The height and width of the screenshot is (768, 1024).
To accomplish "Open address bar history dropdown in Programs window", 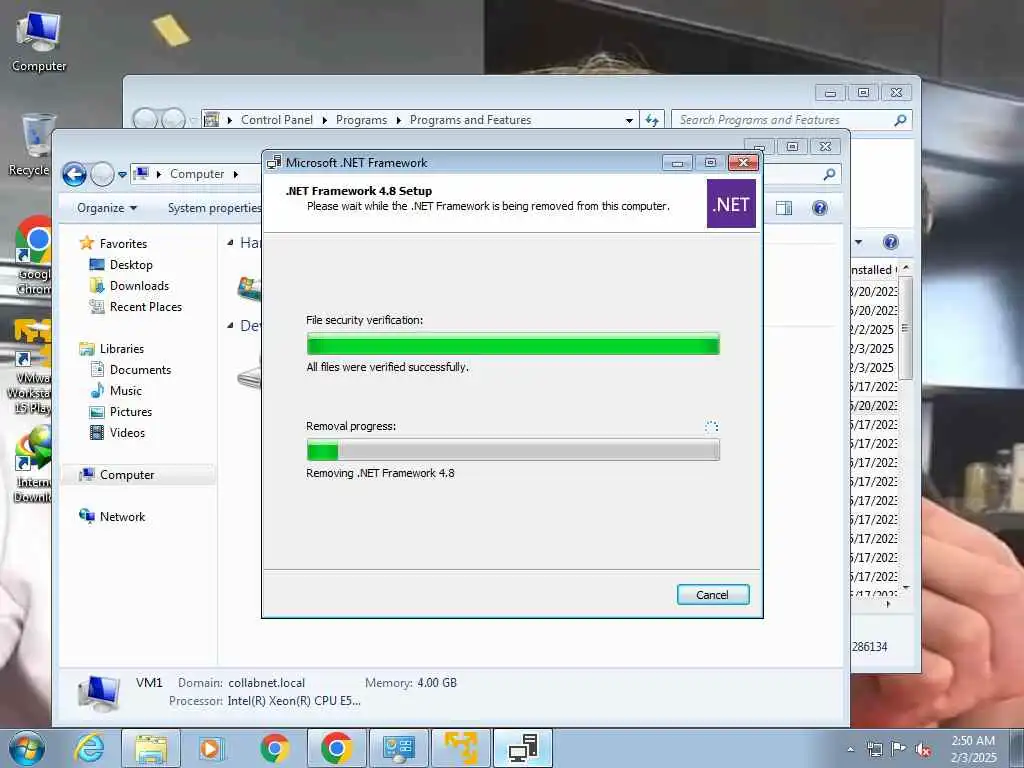I will (629, 120).
